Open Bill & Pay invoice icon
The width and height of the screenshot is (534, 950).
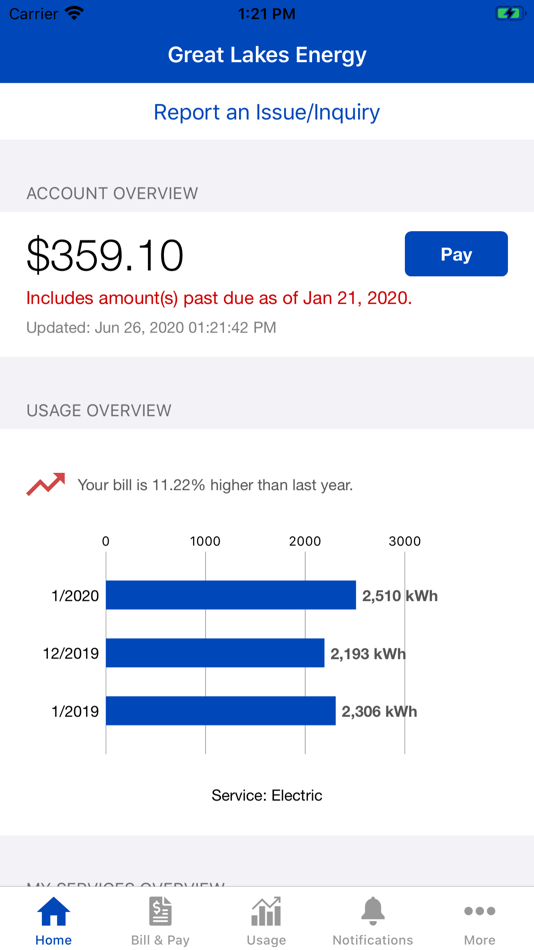point(160,911)
